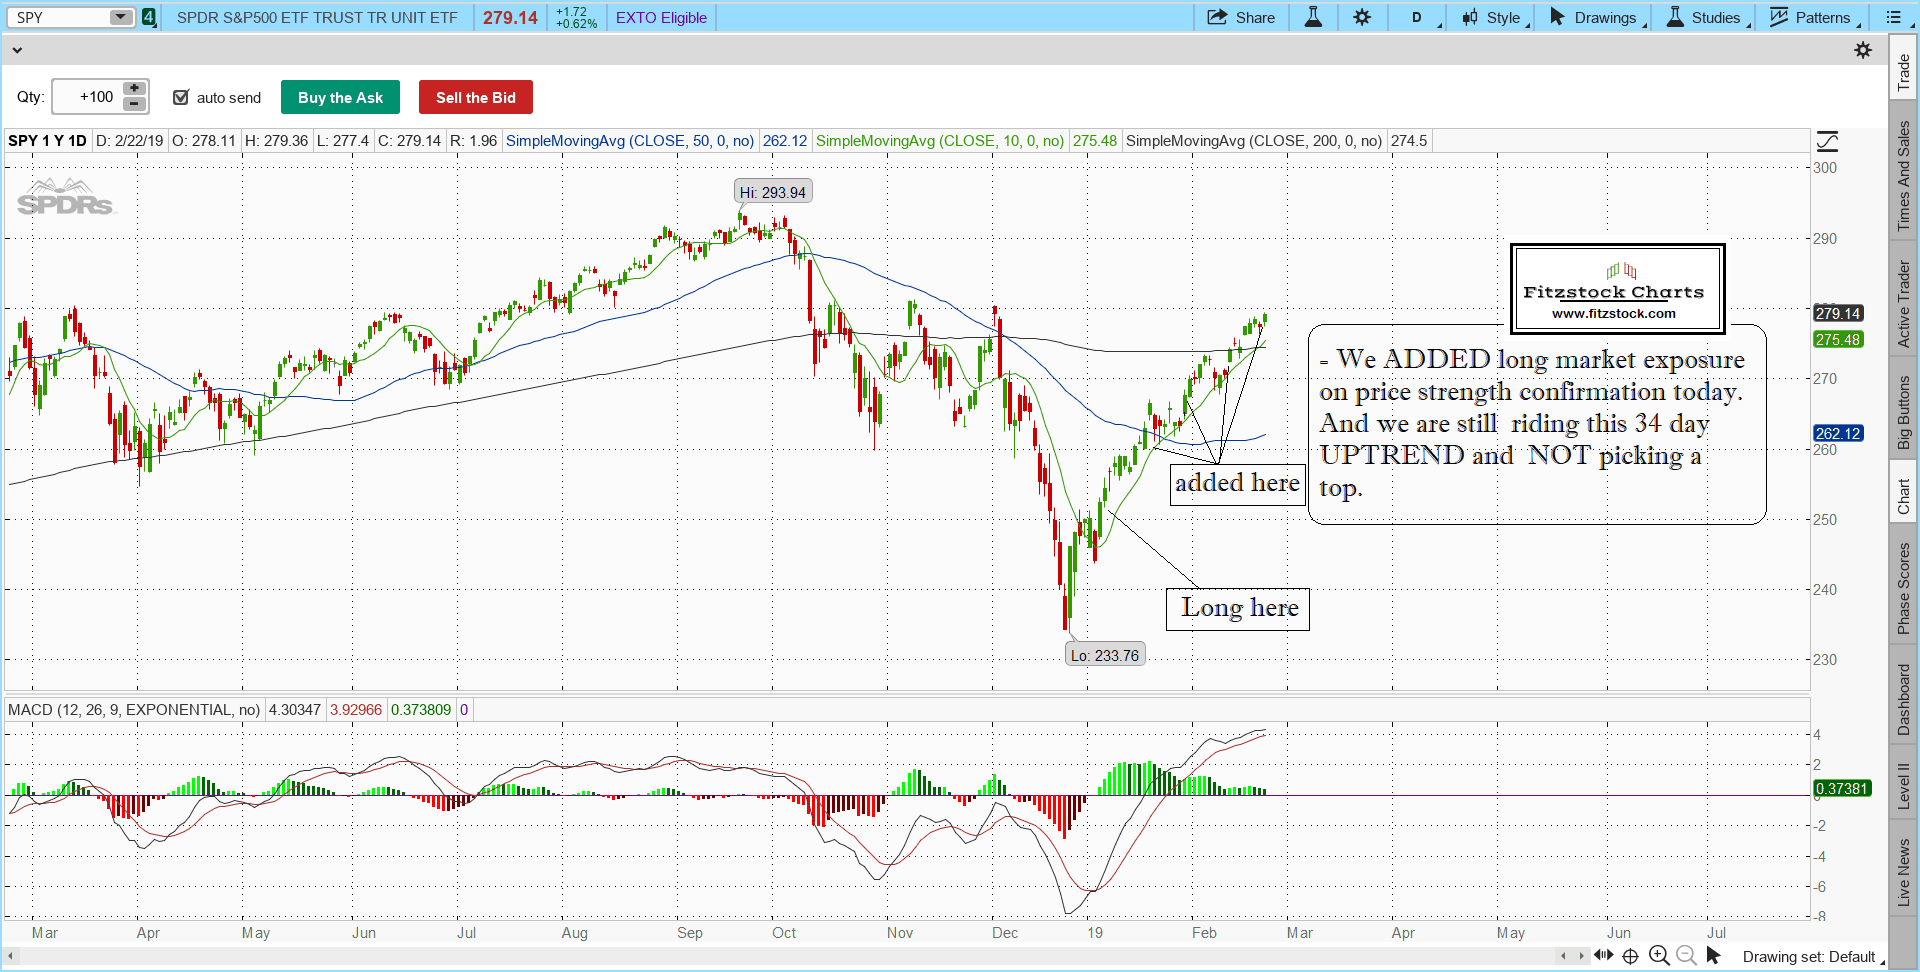Open the flask Edit Studies icon

1313,17
